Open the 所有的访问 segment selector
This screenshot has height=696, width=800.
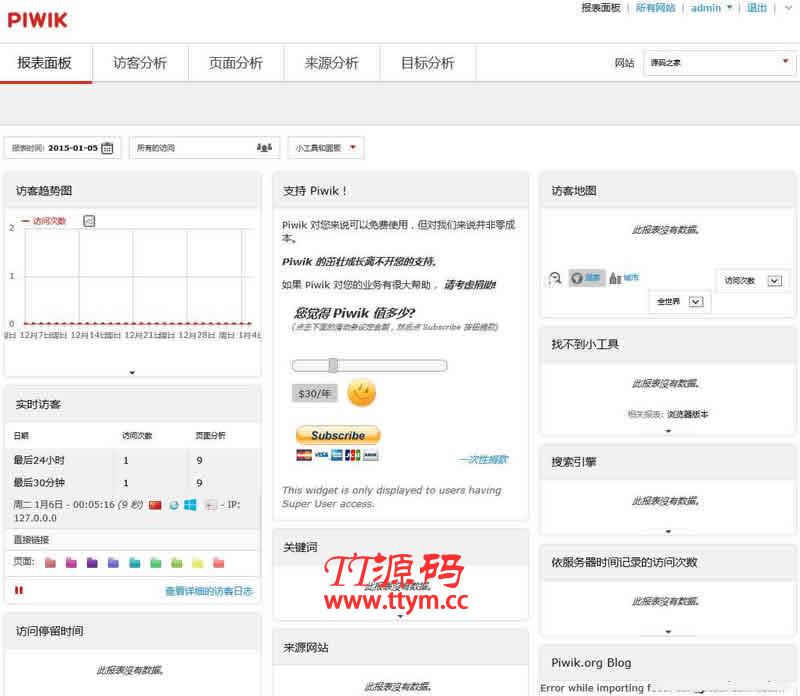204,147
